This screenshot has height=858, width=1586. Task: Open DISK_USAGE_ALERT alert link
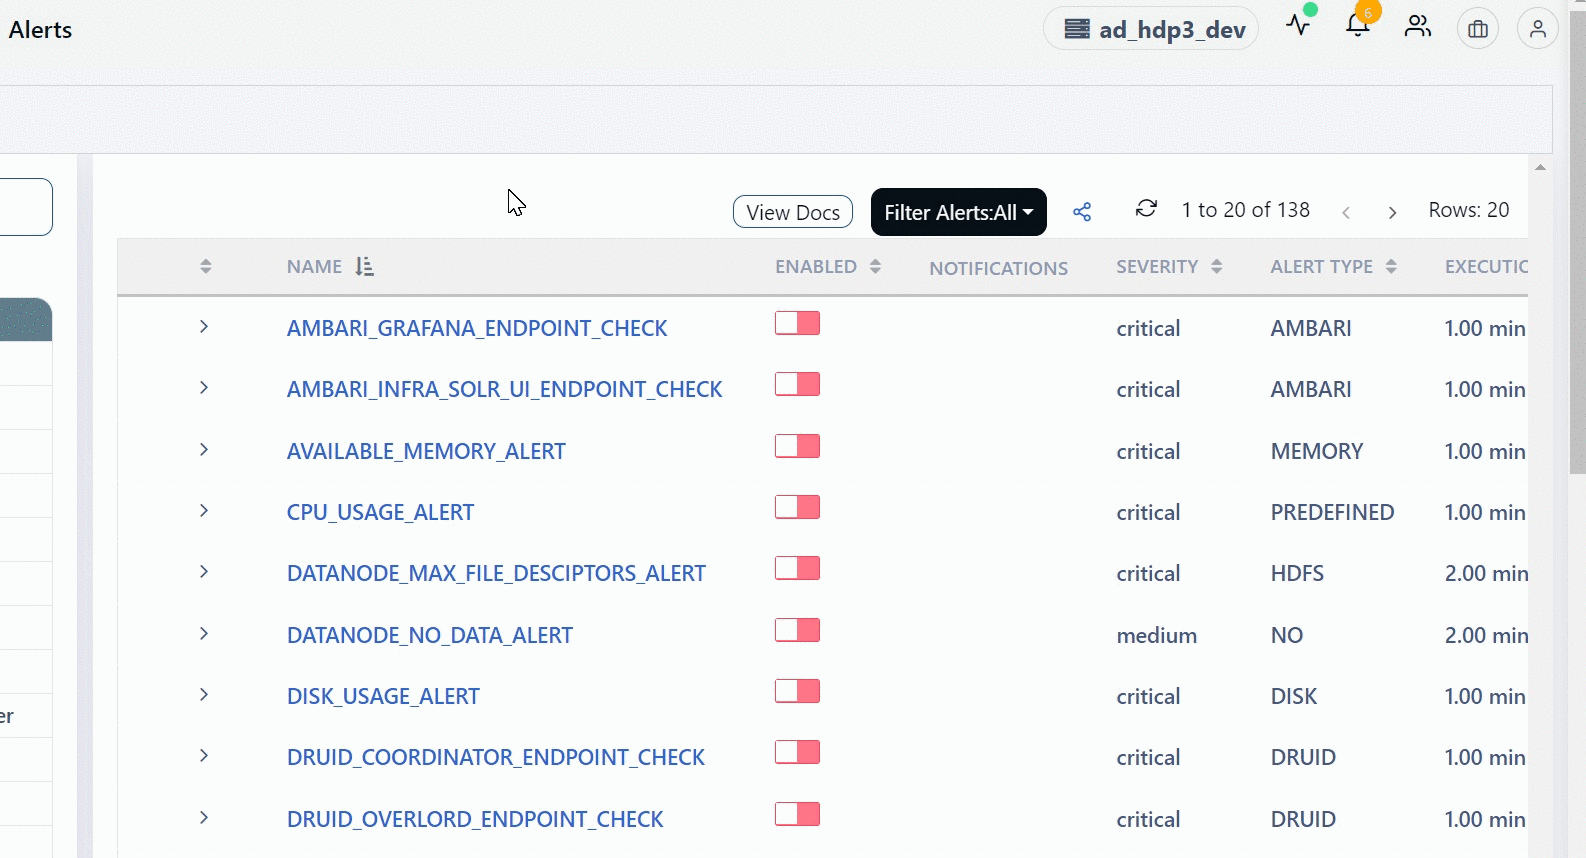(383, 696)
